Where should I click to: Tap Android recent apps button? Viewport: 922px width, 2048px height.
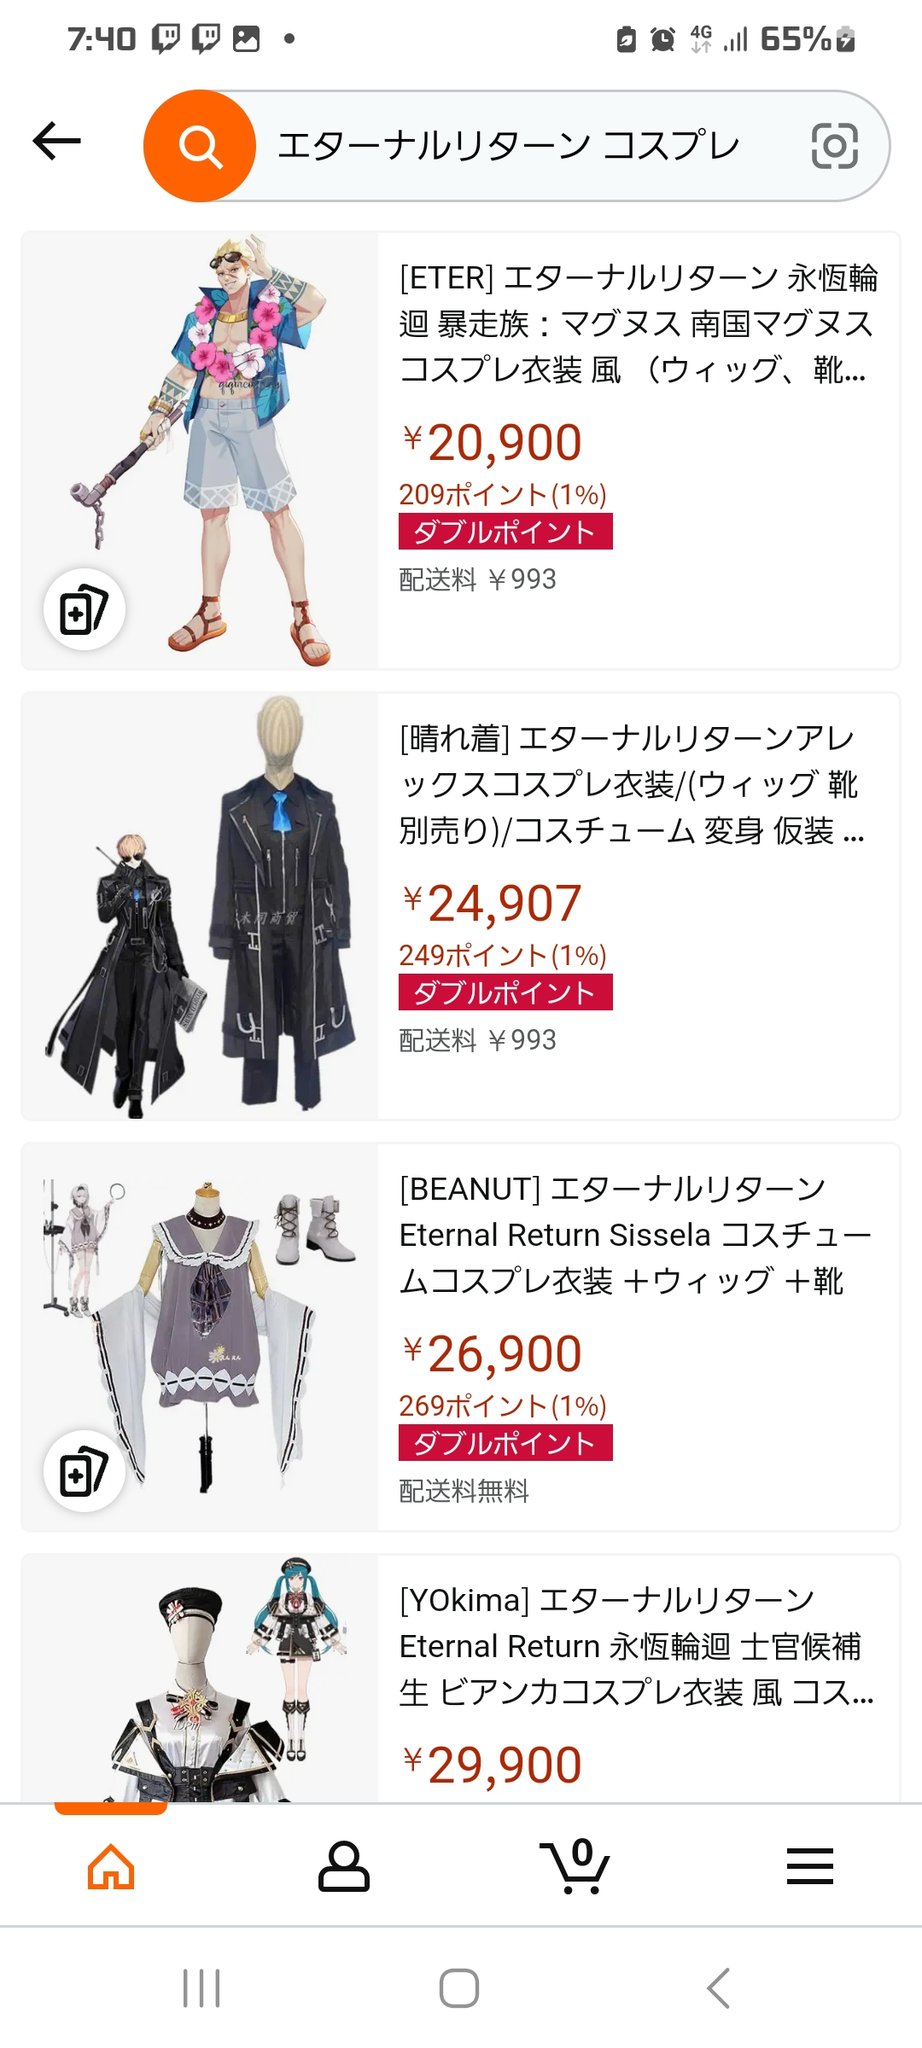201,1988
